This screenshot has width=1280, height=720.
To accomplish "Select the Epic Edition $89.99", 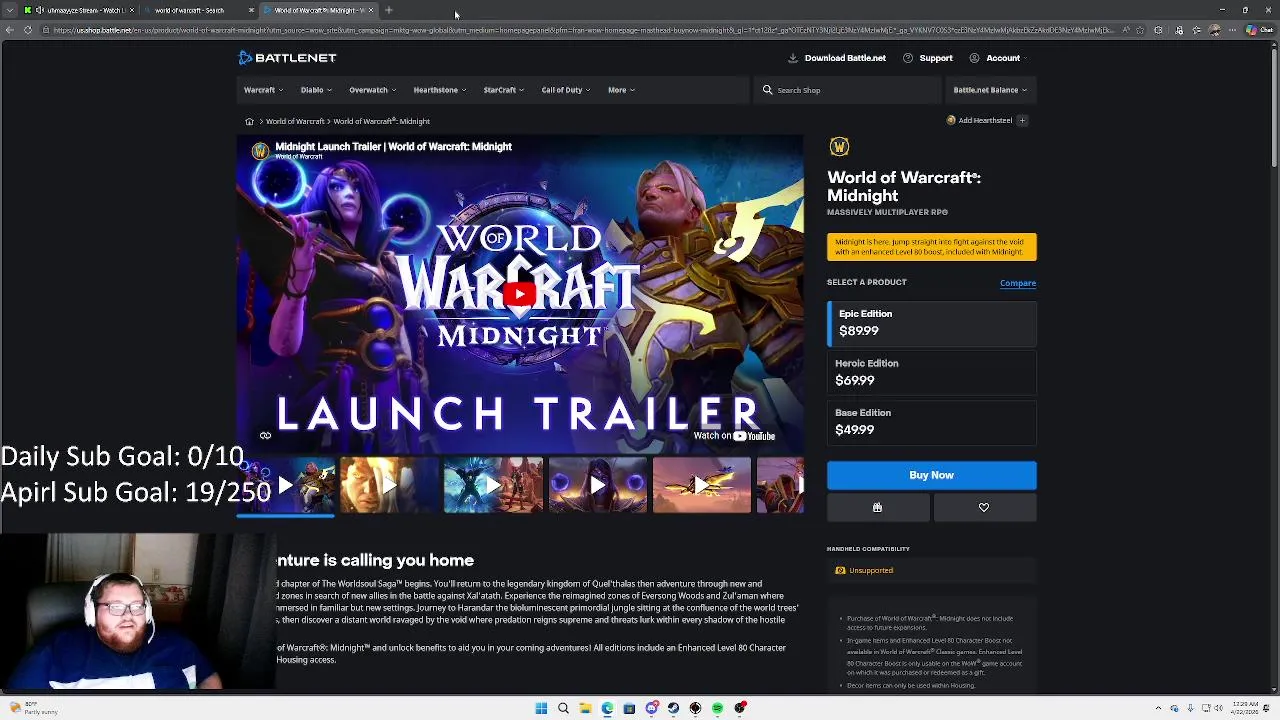I will pyautogui.click(x=932, y=322).
